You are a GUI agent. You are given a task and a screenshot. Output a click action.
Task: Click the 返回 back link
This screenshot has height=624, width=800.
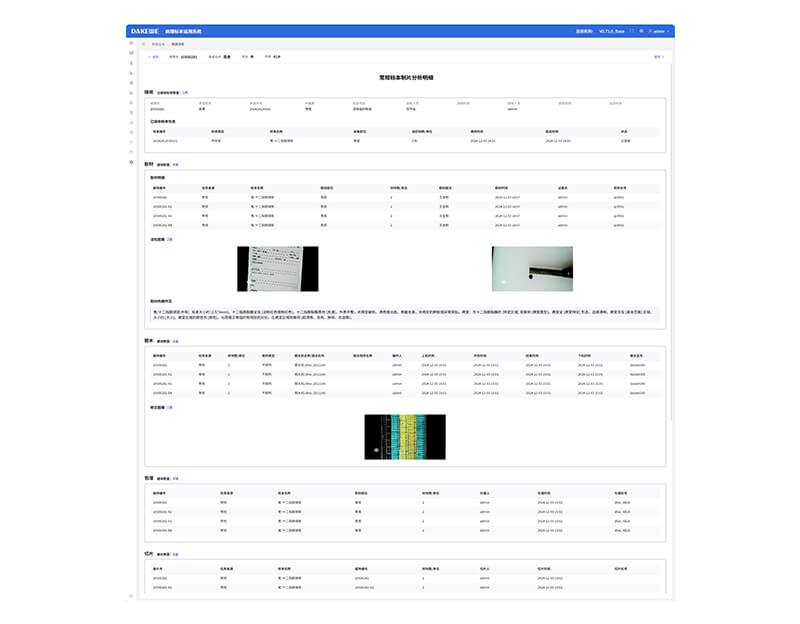click(153, 57)
